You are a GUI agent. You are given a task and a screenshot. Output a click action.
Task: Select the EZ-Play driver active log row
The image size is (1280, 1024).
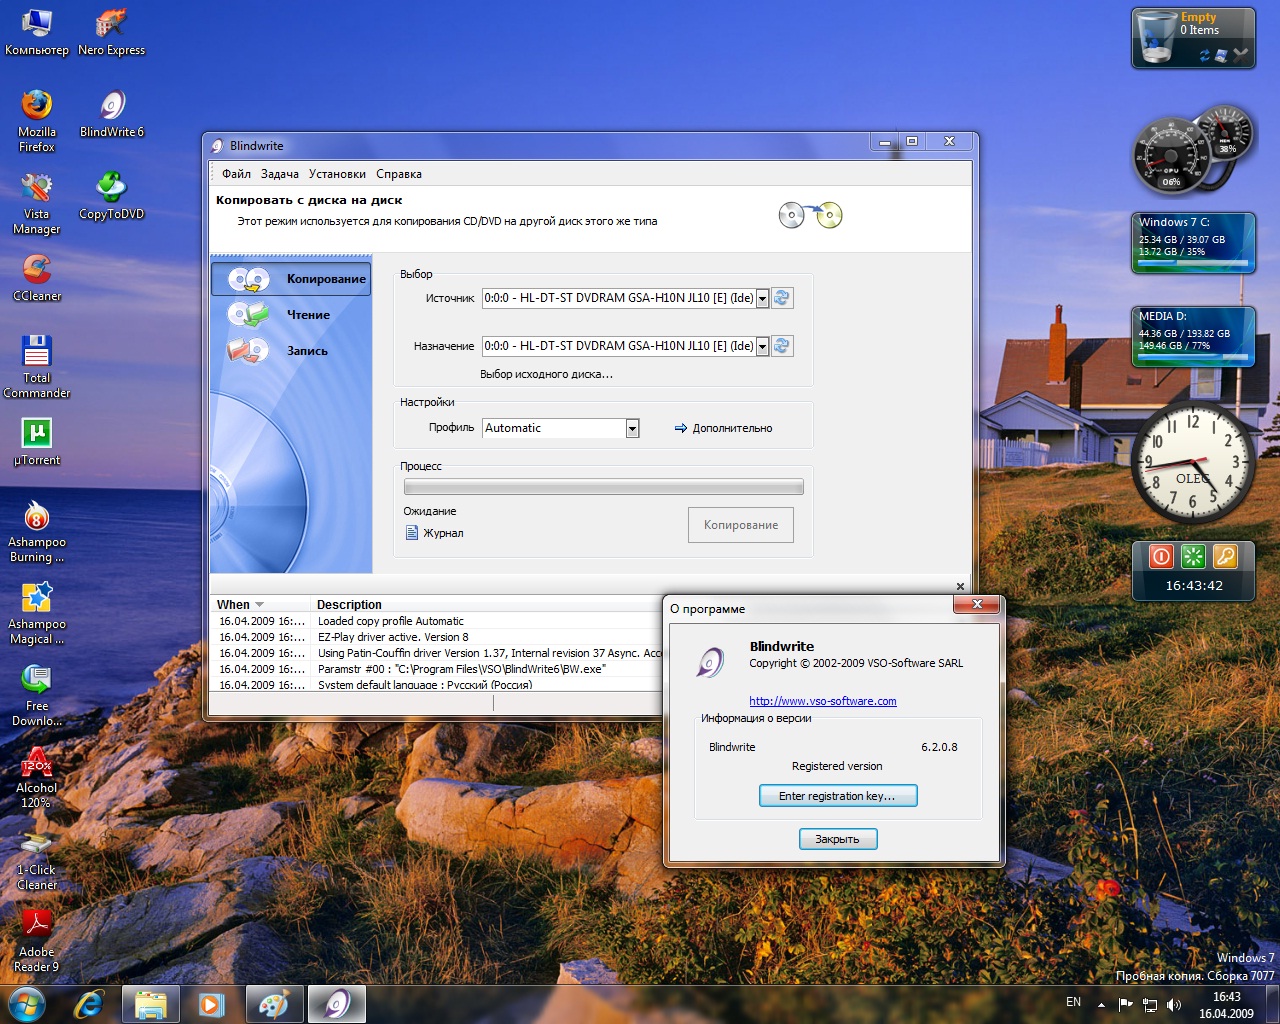tap(436, 637)
